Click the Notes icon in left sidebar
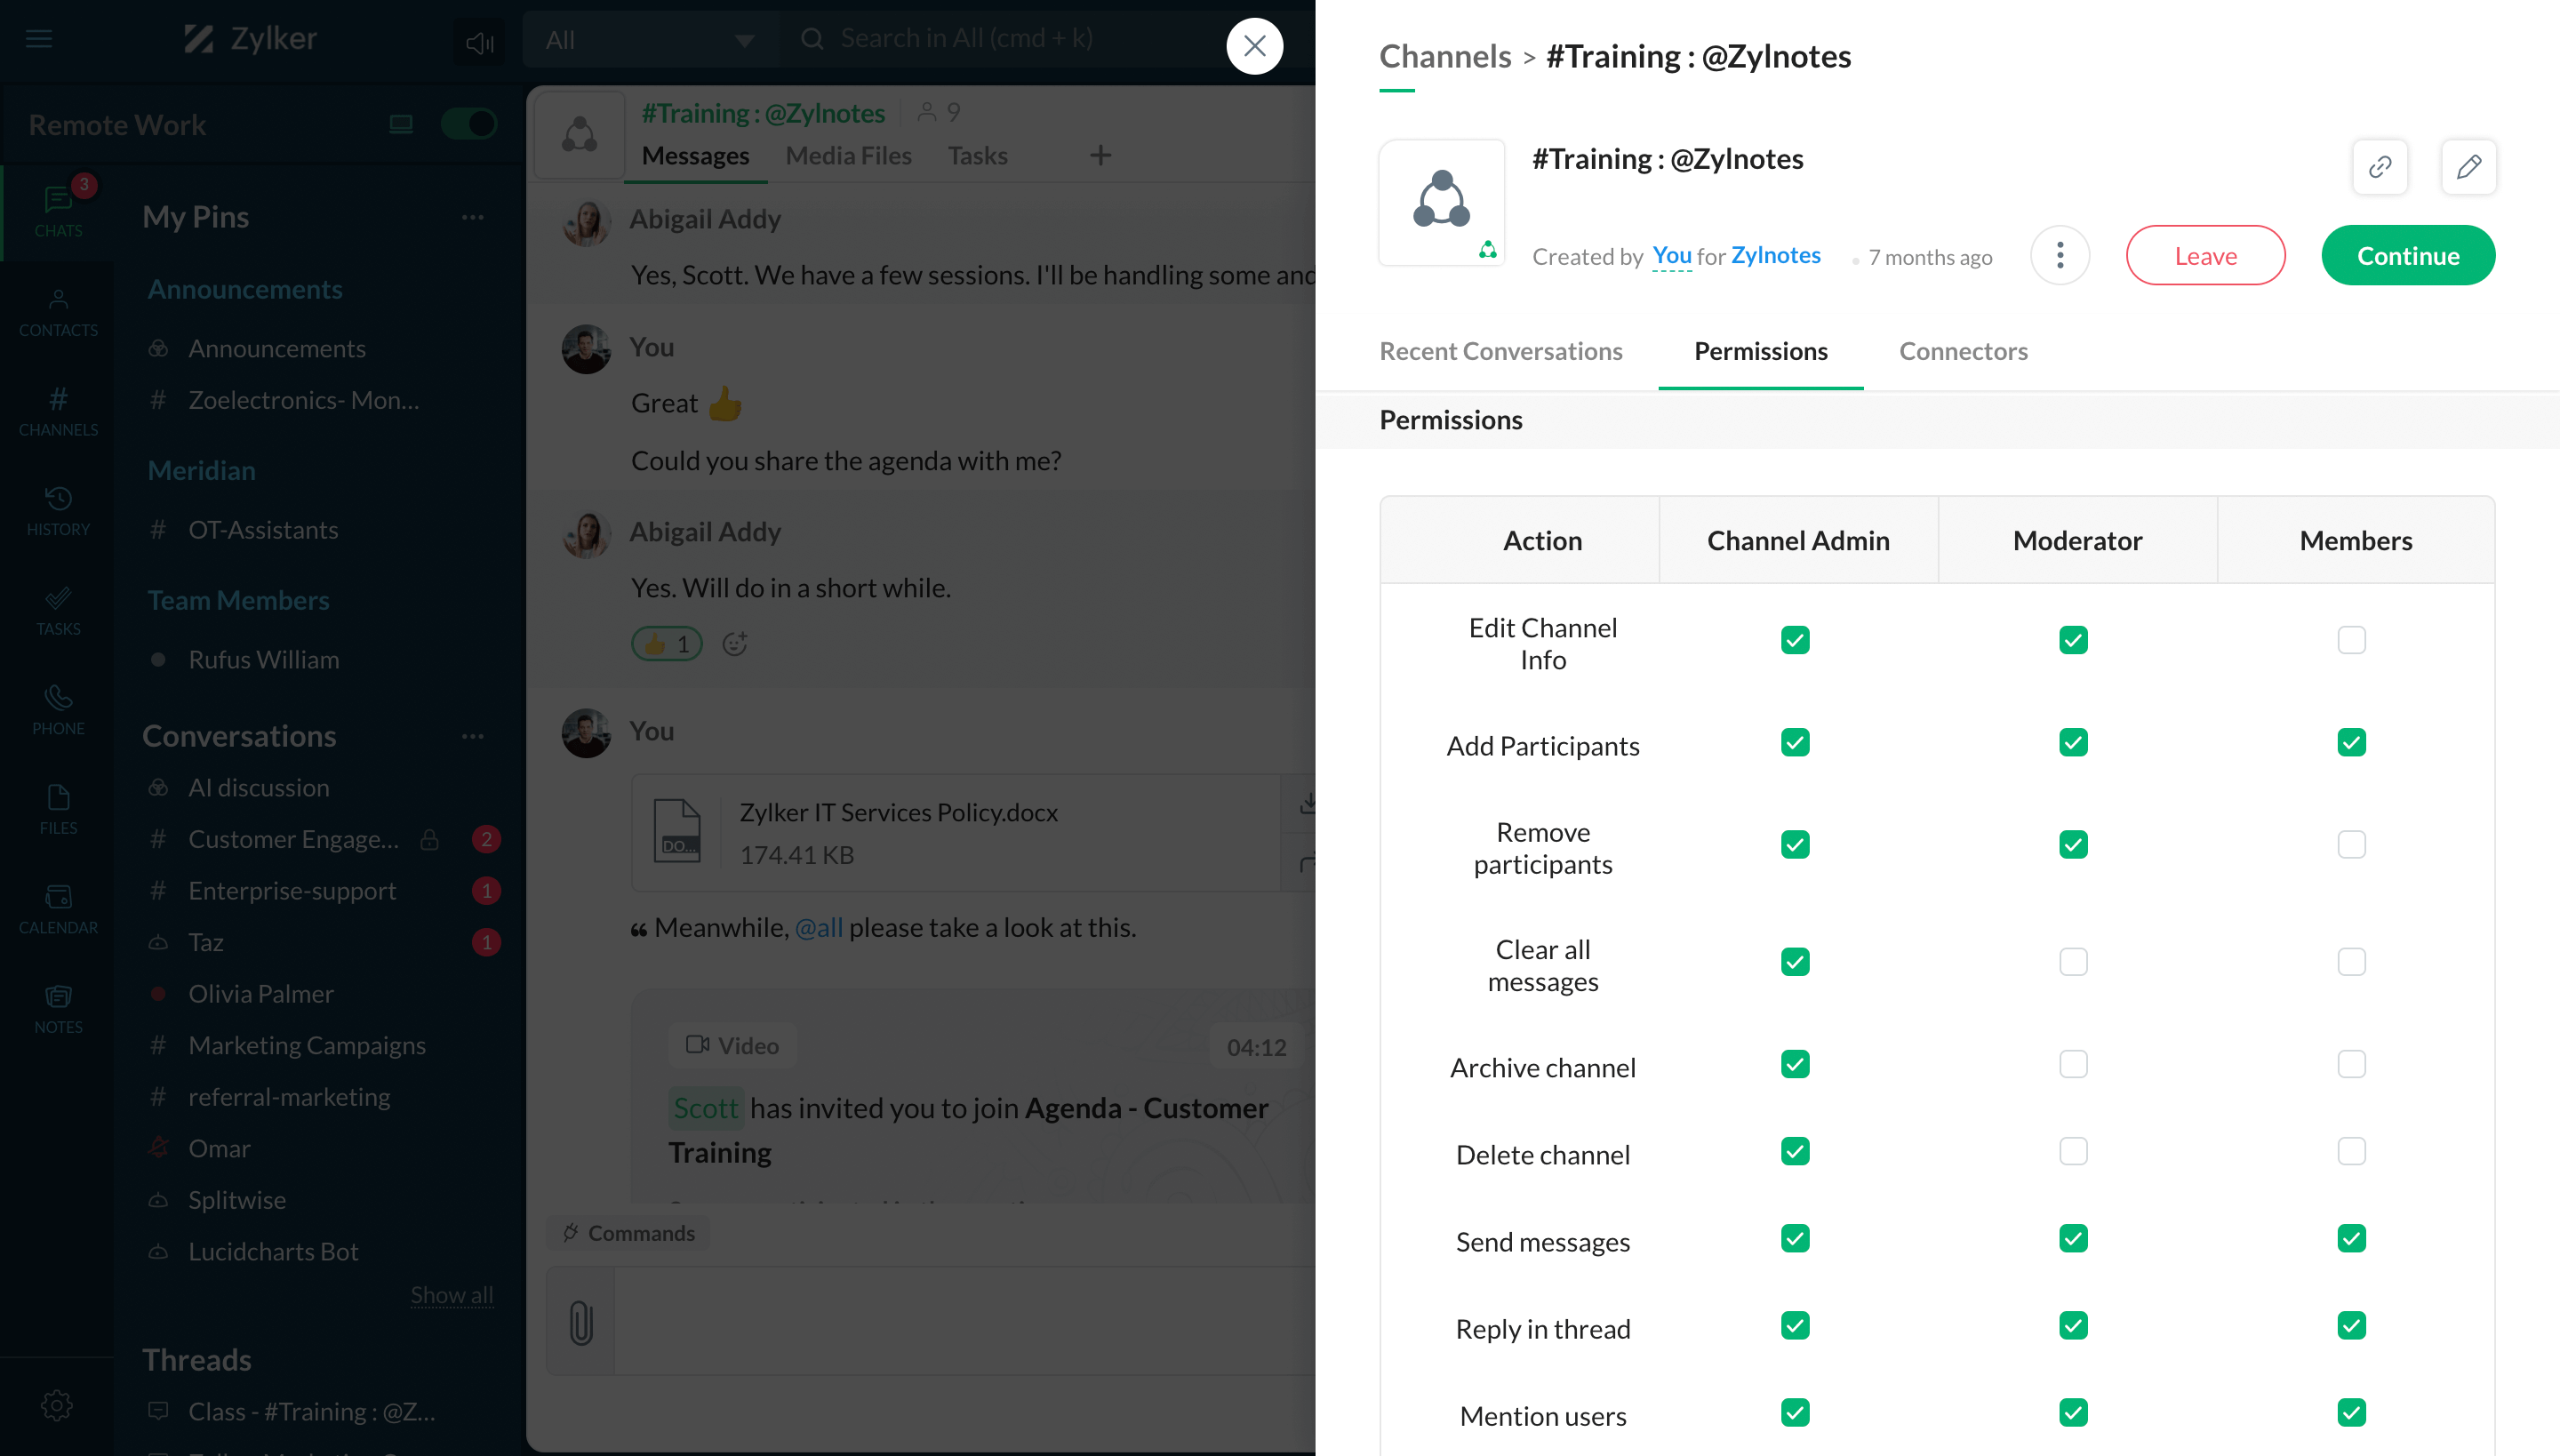 pos(58,997)
